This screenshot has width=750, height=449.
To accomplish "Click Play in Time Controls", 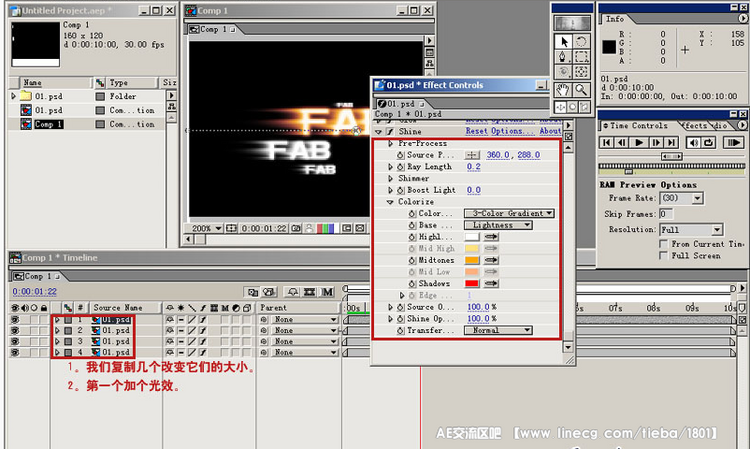I will coord(639,142).
